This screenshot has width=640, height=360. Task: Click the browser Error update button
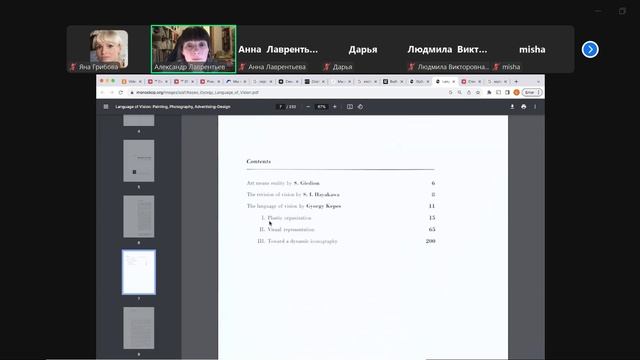click(532, 93)
